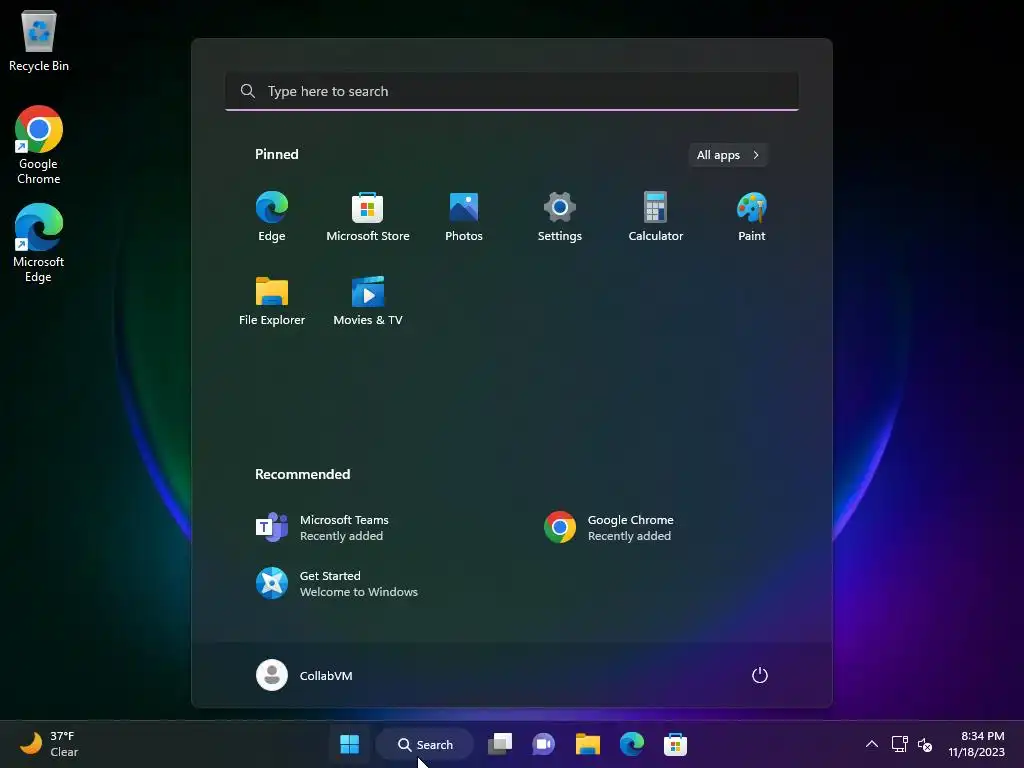Screen dimensions: 1024x768
Task: Open File Explorer on the taskbar
Action: (588, 744)
